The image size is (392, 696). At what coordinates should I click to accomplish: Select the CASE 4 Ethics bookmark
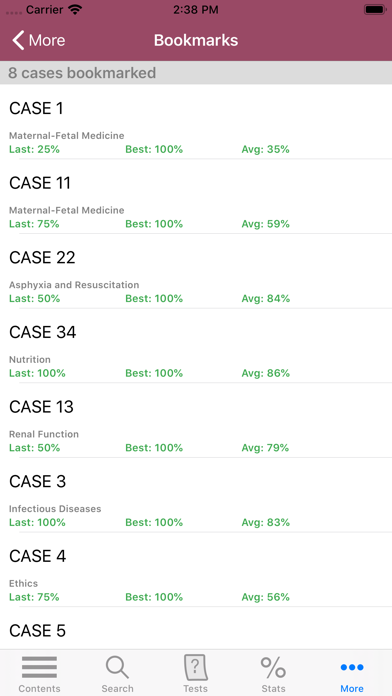(196, 569)
